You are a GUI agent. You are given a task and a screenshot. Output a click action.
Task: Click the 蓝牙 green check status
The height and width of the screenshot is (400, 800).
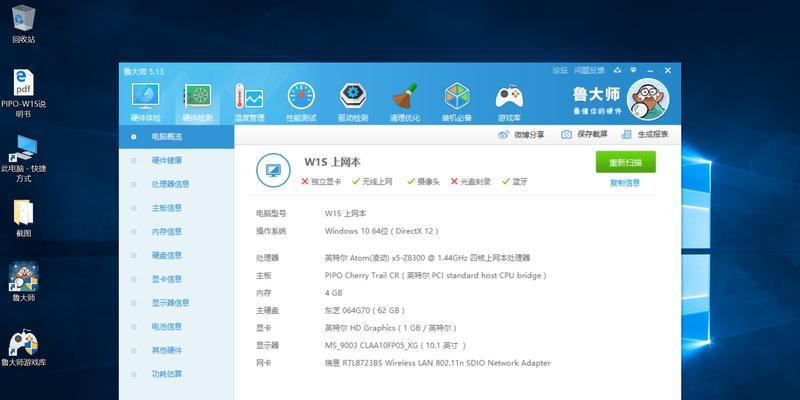(x=515, y=181)
